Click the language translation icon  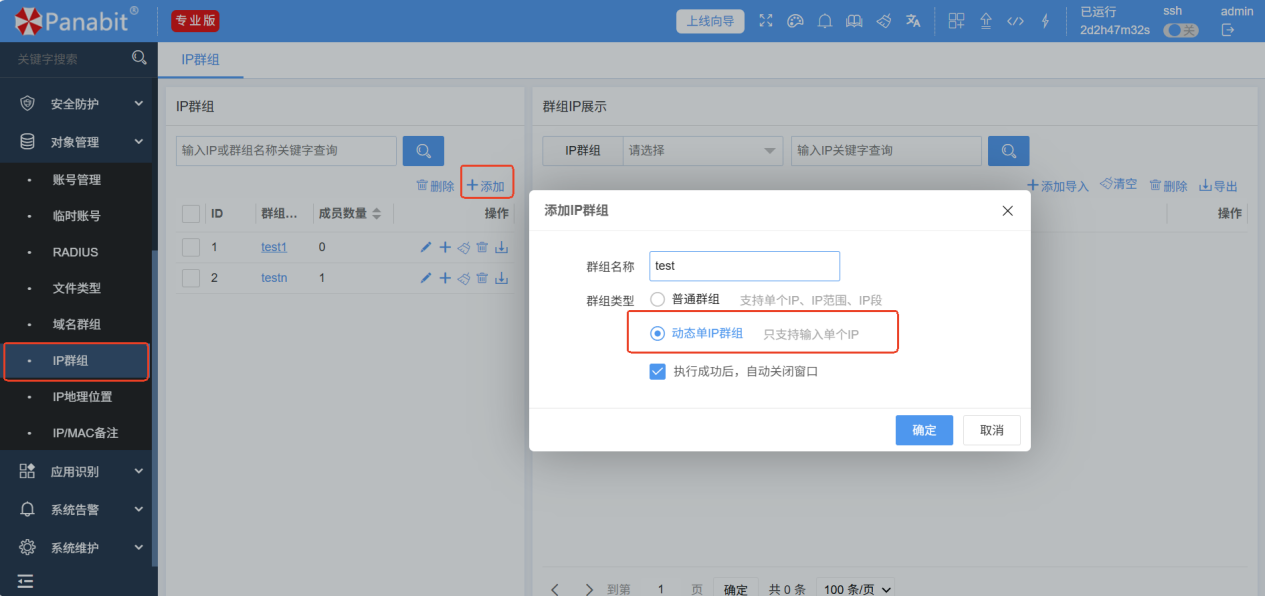coord(912,21)
